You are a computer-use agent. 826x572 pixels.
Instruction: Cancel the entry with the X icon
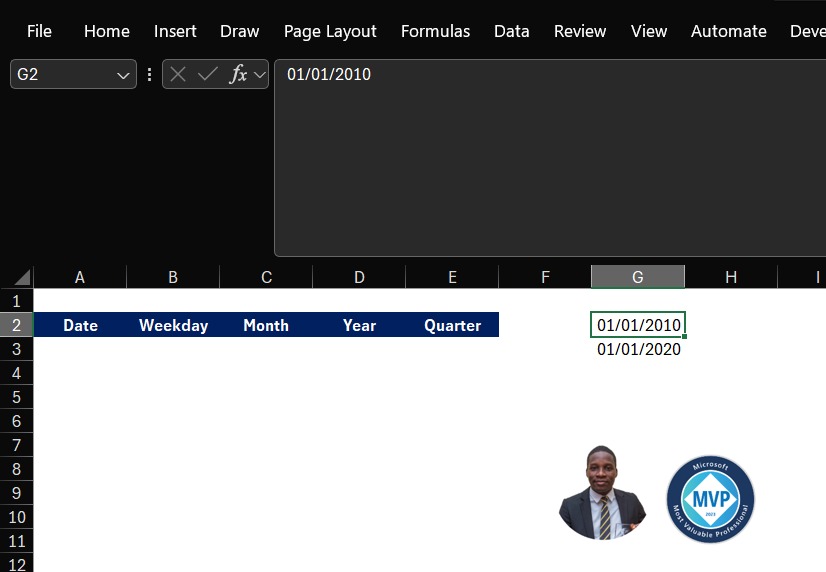coord(178,74)
